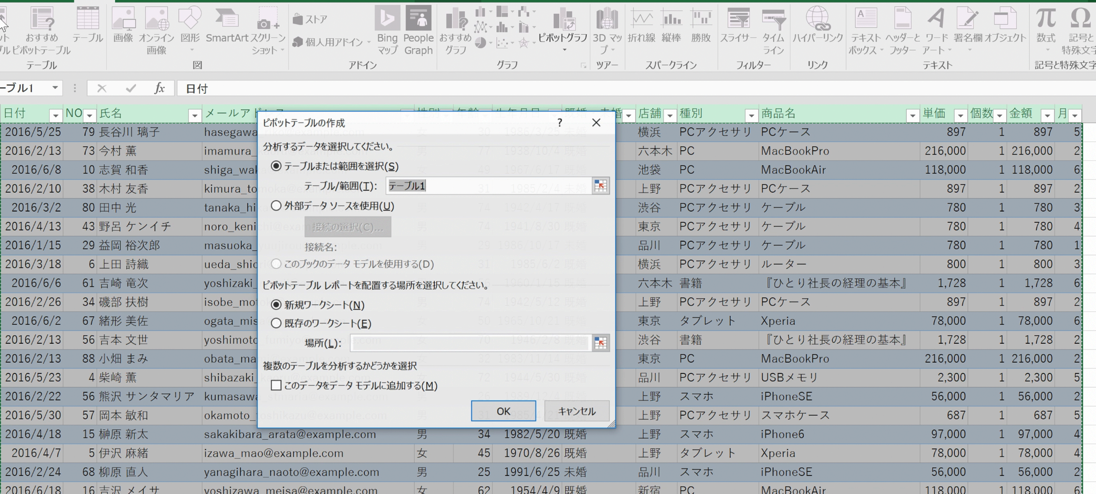Viewport: 1096px width, 494px height.
Task: Click the formula bar showing 日付
Action: 635,89
